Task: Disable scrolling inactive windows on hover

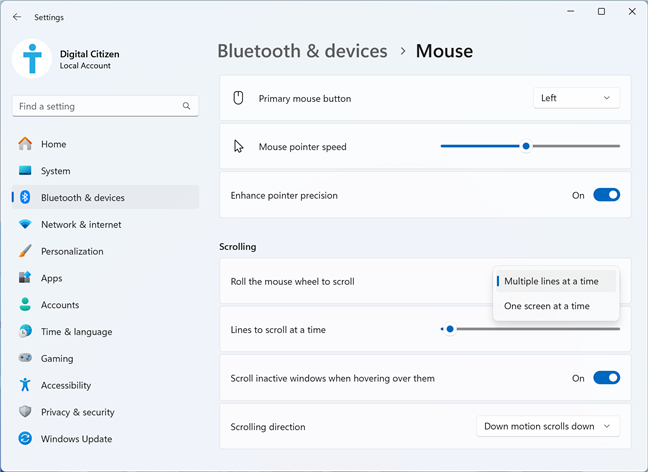Action: [x=606, y=378]
